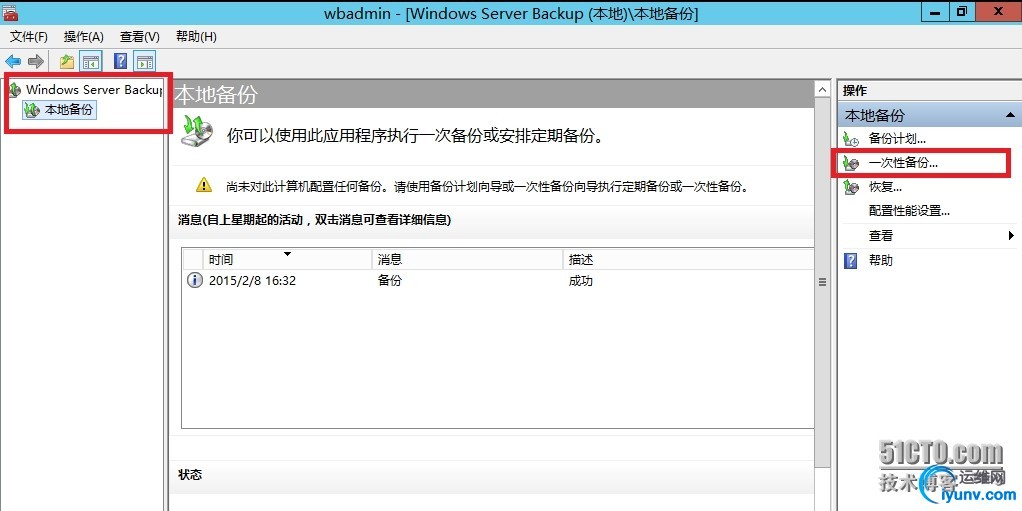
Task: Click the Up one level folder icon
Action: pos(66,62)
